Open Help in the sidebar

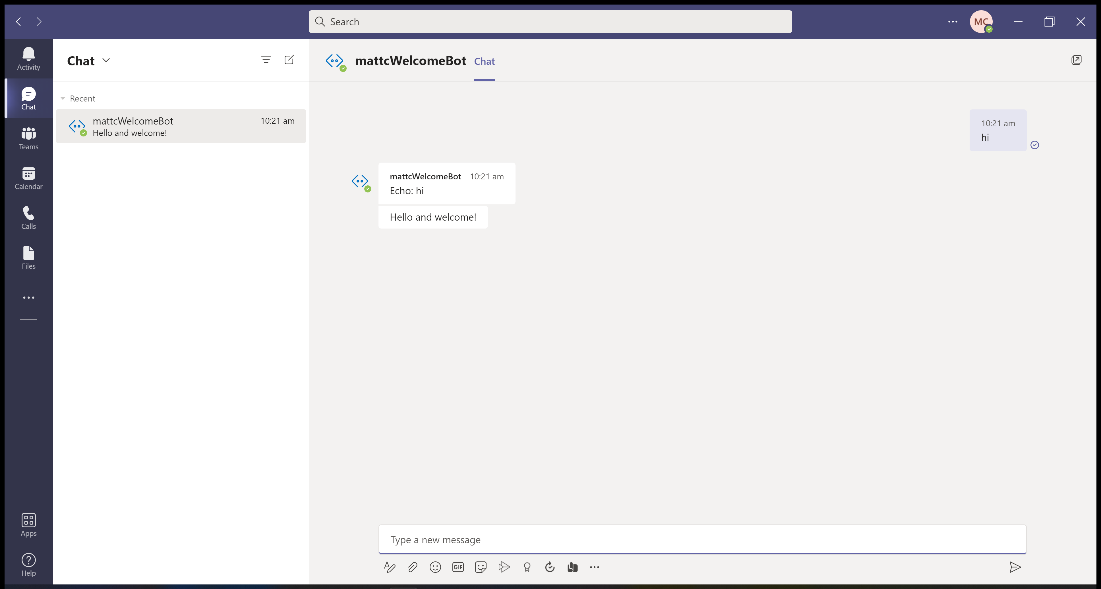point(28,564)
